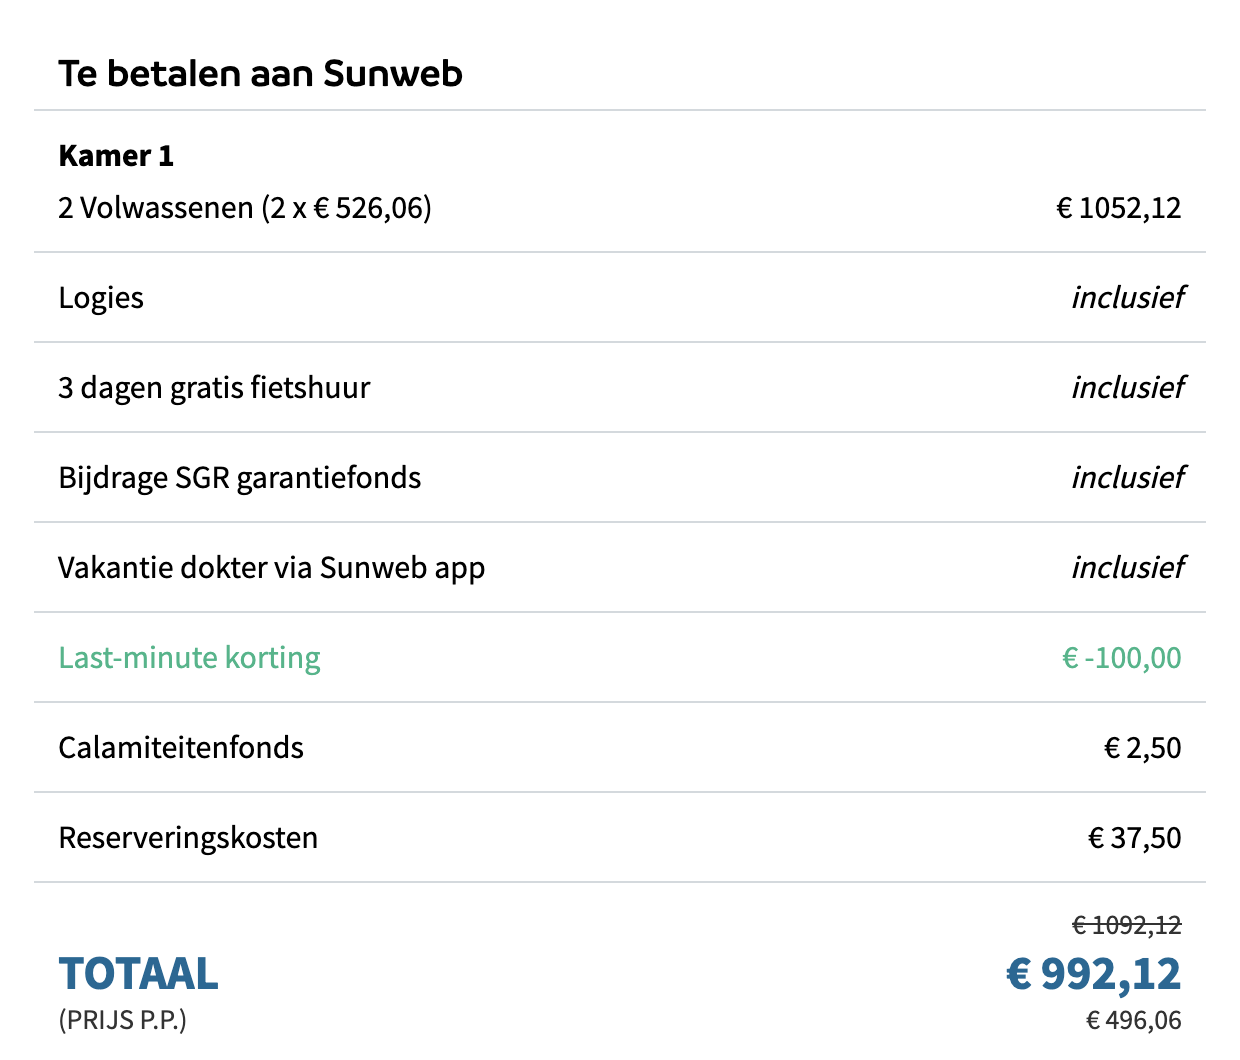The width and height of the screenshot is (1240, 1060).
Task: Click '2 Volwassenen (2 x € 526,06)' text
Action: click(245, 208)
